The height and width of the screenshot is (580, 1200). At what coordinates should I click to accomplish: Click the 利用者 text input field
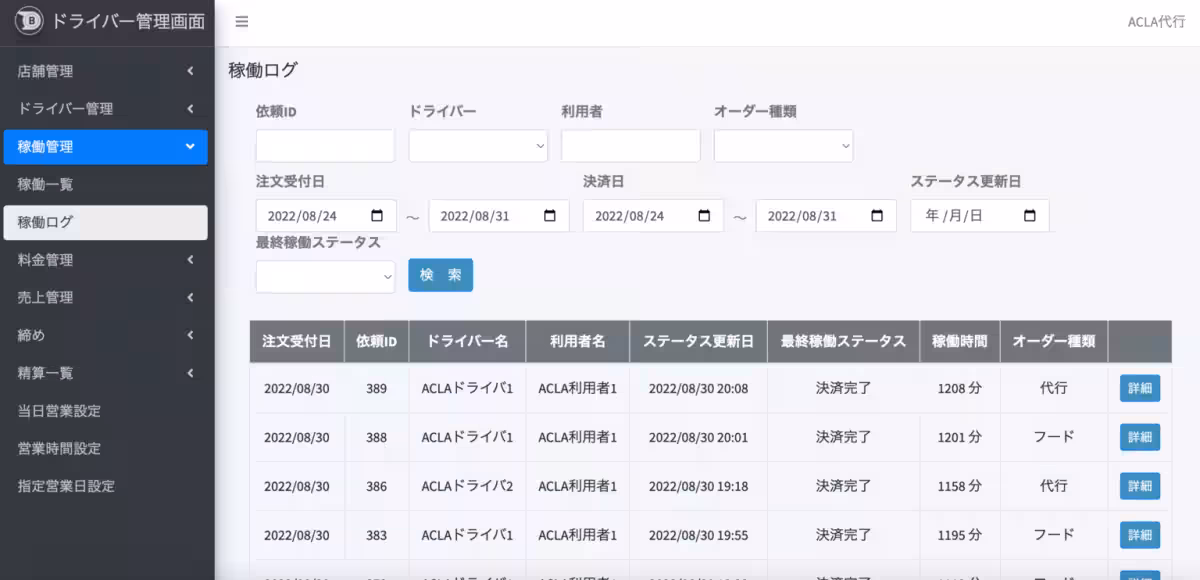point(630,146)
